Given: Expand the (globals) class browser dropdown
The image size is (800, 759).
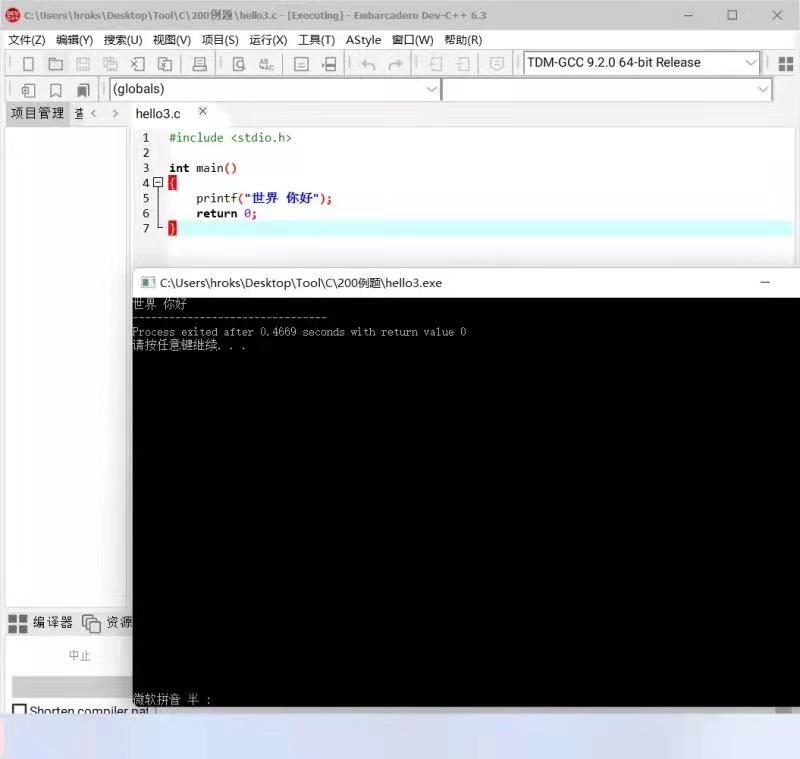Looking at the screenshot, I should click(431, 89).
